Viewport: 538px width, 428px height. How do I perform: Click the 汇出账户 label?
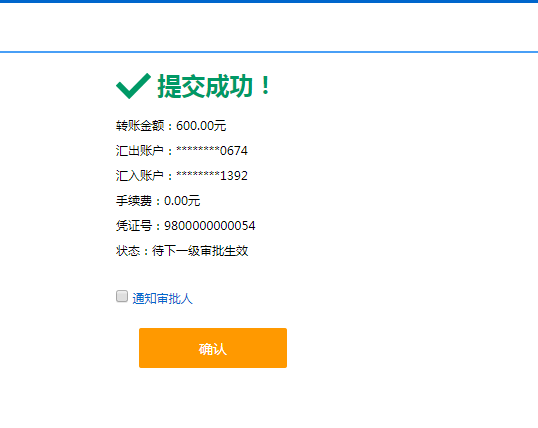pos(140,151)
